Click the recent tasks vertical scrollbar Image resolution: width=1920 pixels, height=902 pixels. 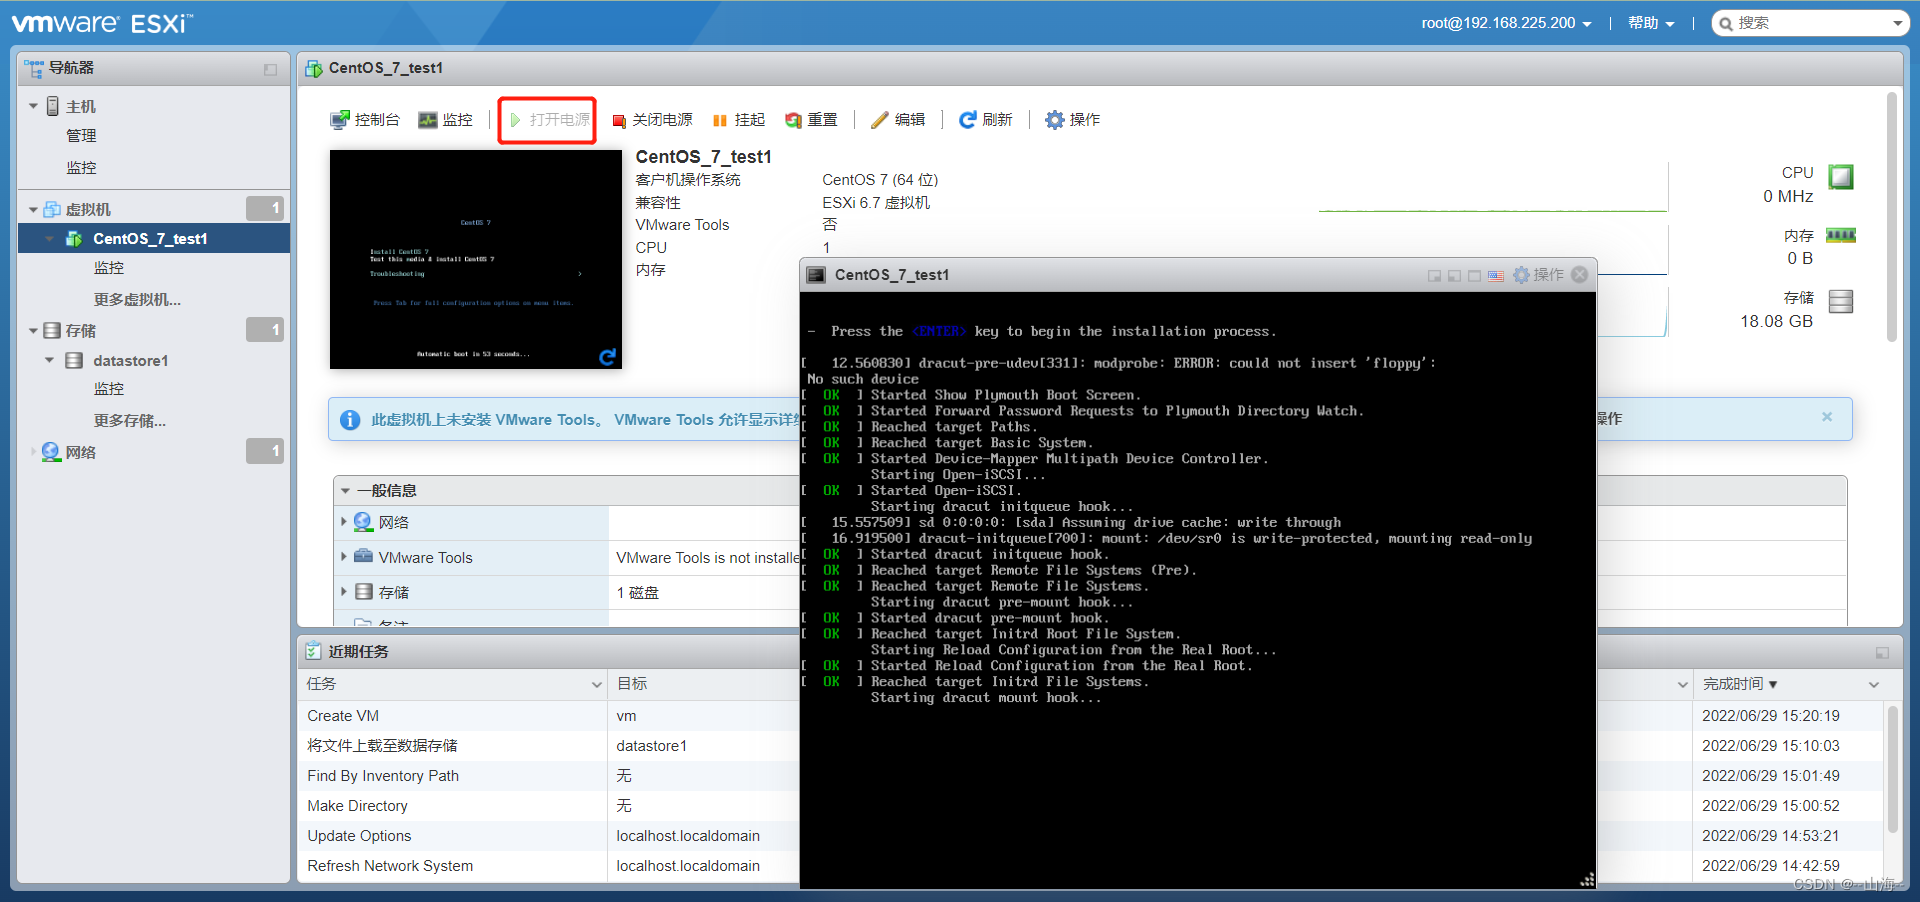click(1892, 768)
